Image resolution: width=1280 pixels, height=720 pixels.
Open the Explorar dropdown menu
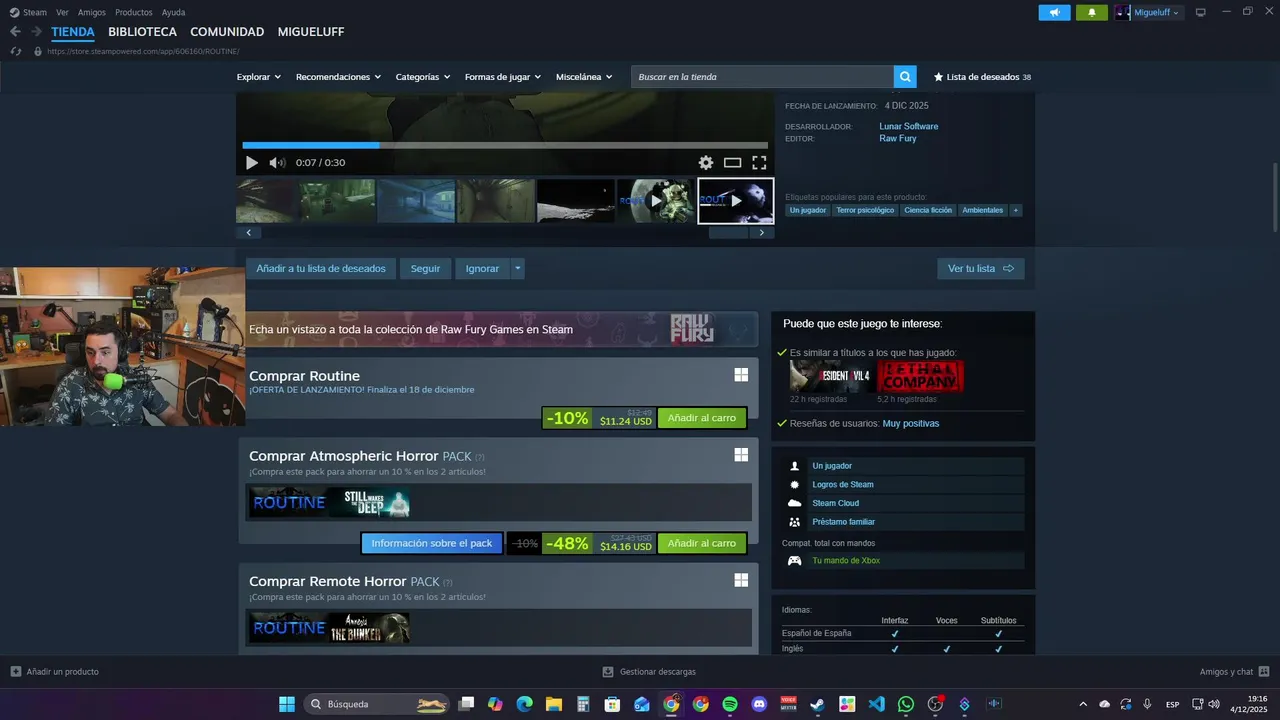click(258, 77)
